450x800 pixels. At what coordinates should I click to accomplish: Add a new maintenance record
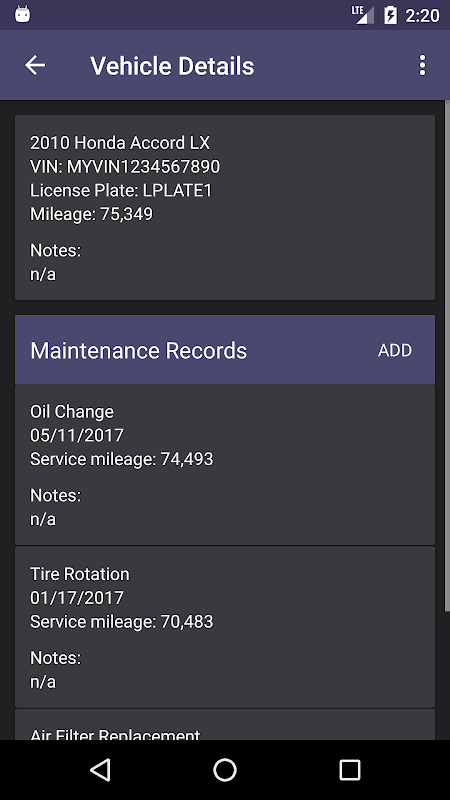pyautogui.click(x=395, y=350)
